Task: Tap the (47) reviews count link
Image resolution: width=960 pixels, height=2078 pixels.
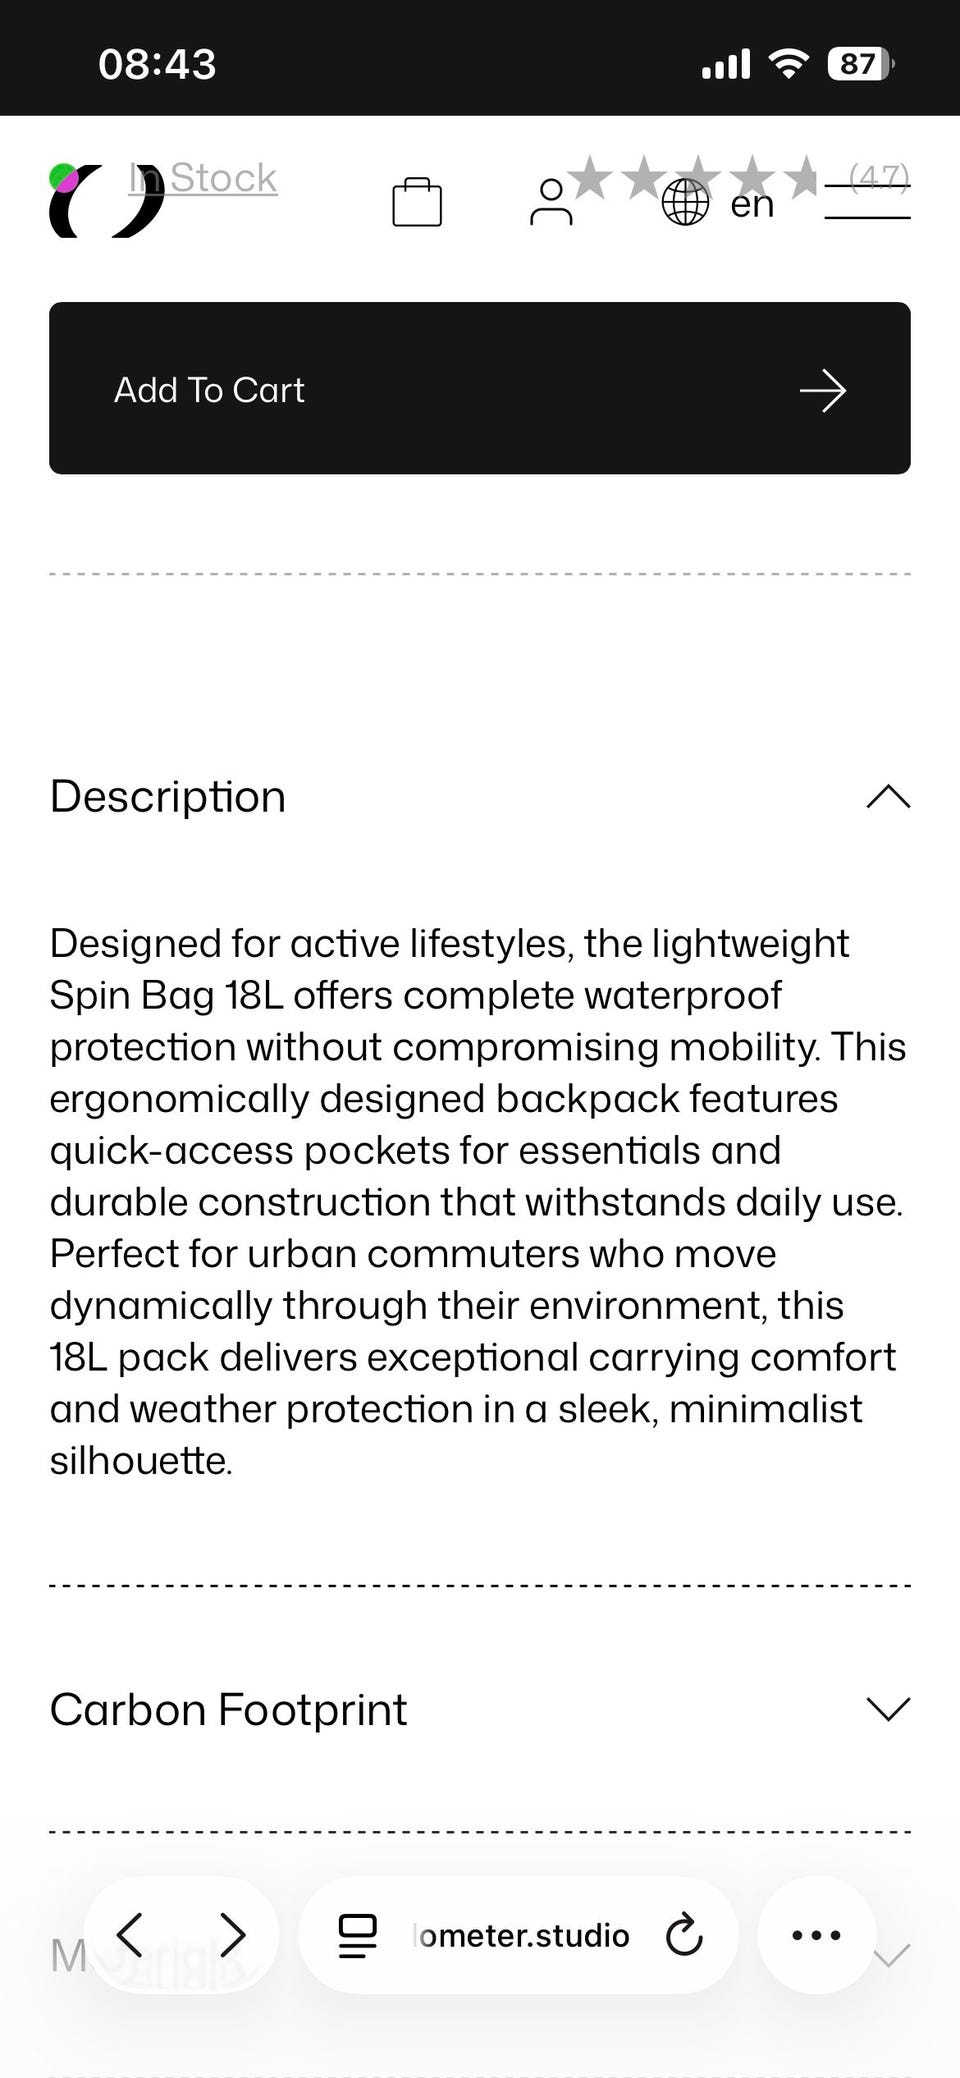Action: (x=879, y=175)
